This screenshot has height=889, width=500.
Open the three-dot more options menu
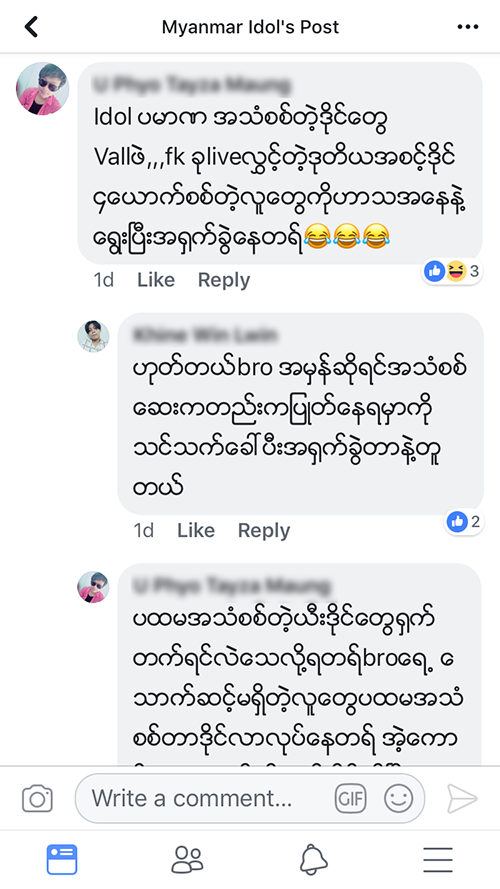[x=468, y=27]
